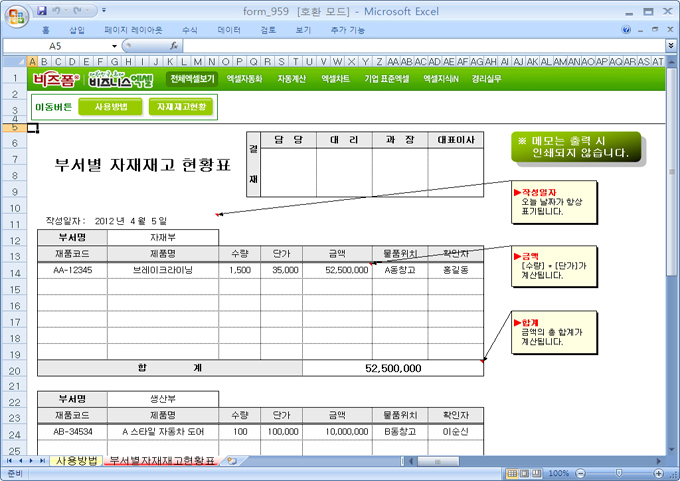Select the 자재부 department name cell
The height and width of the screenshot is (481, 680).
click(163, 237)
